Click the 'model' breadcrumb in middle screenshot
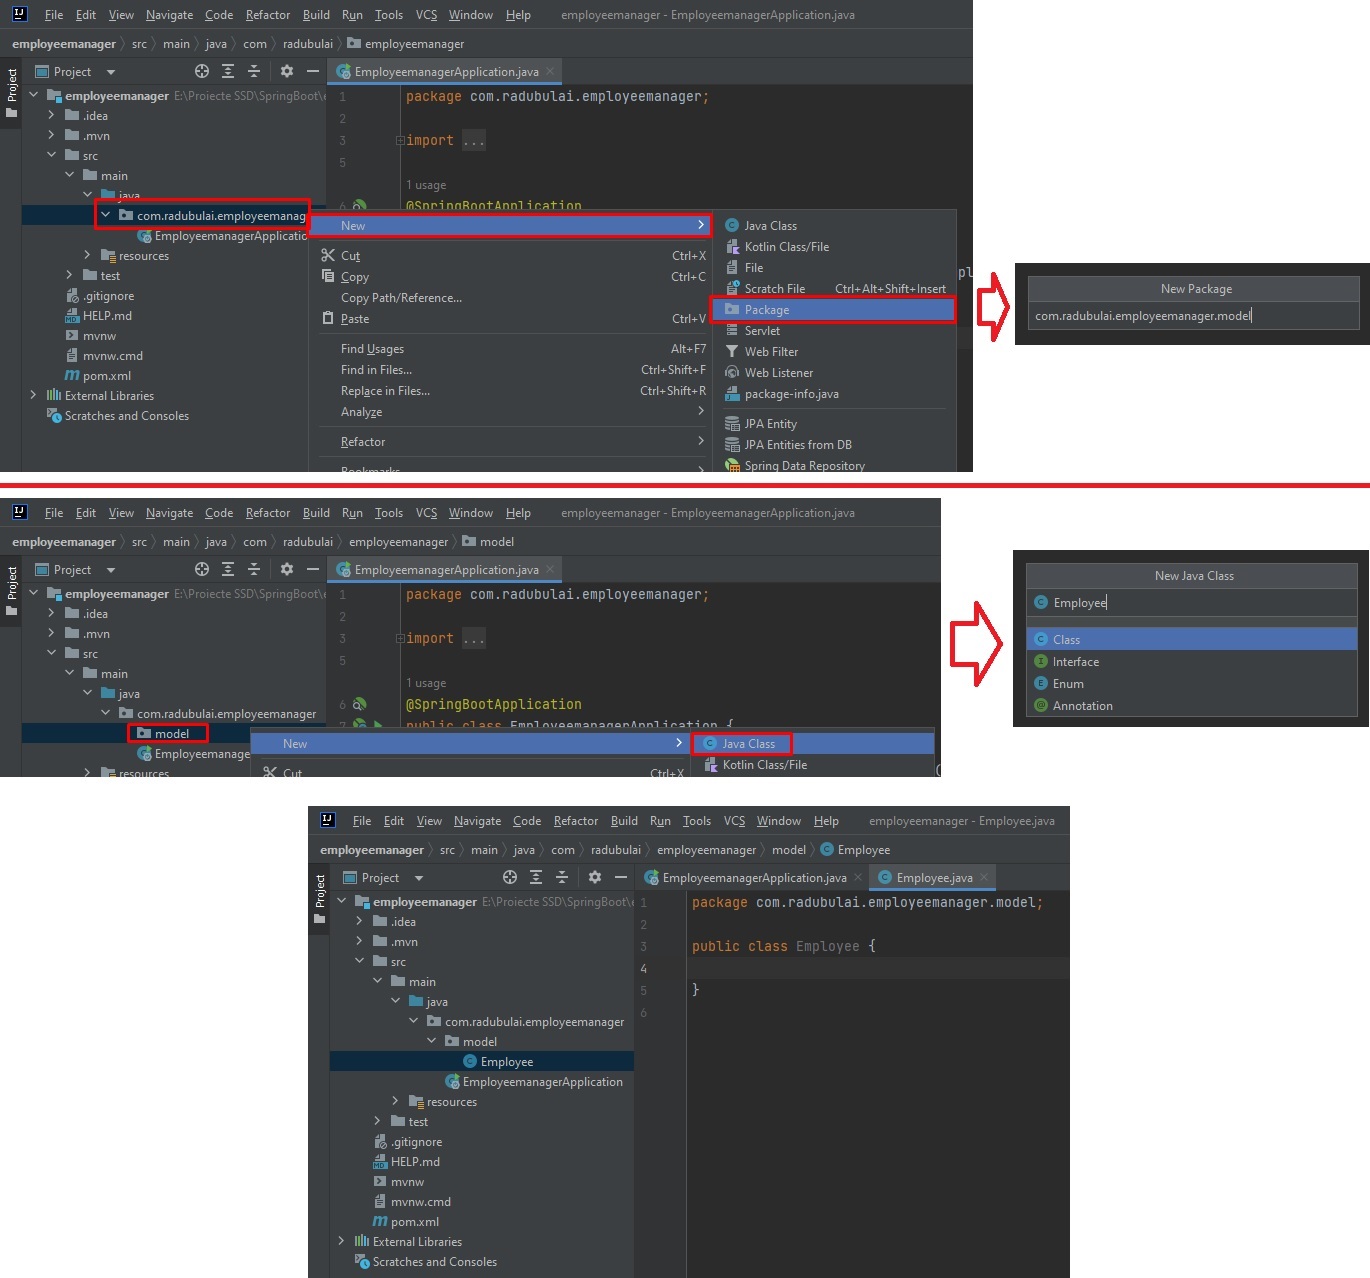 [x=488, y=542]
